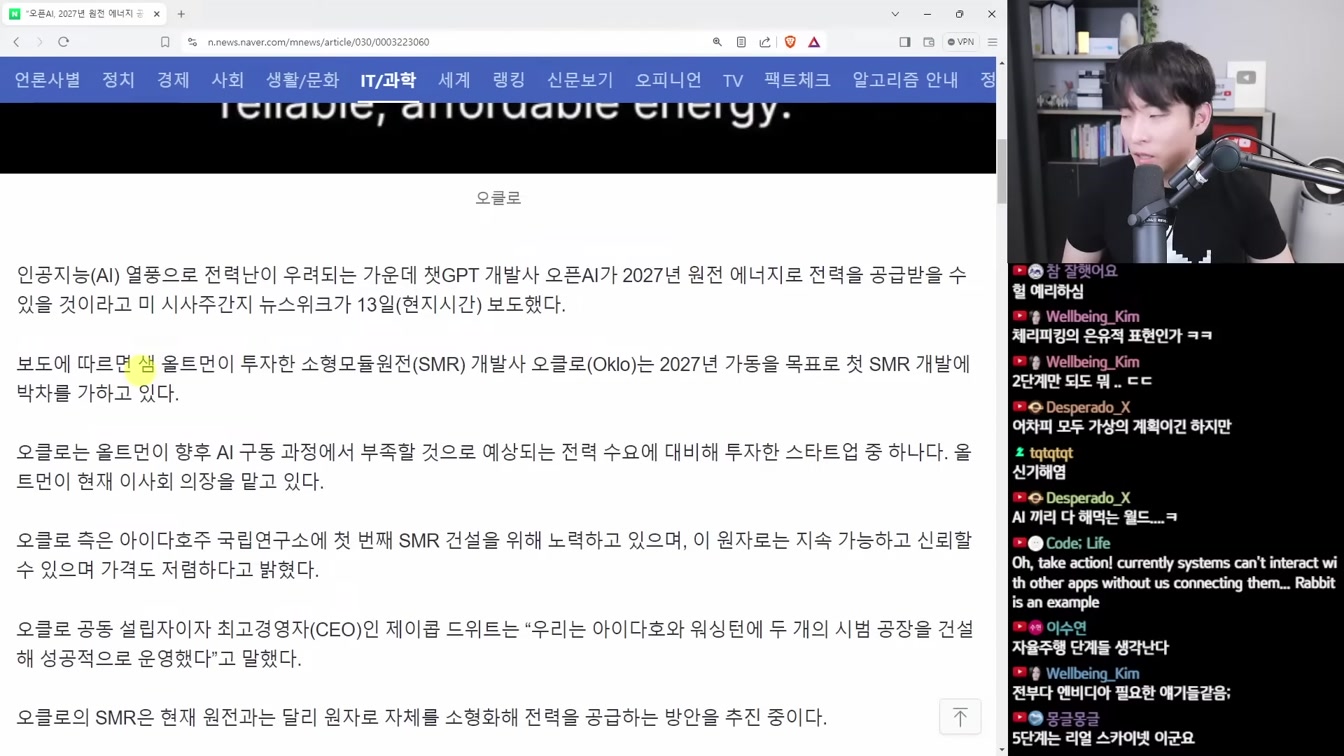Go to the 경제 section
The image size is (1344, 756).
pyautogui.click(x=173, y=80)
